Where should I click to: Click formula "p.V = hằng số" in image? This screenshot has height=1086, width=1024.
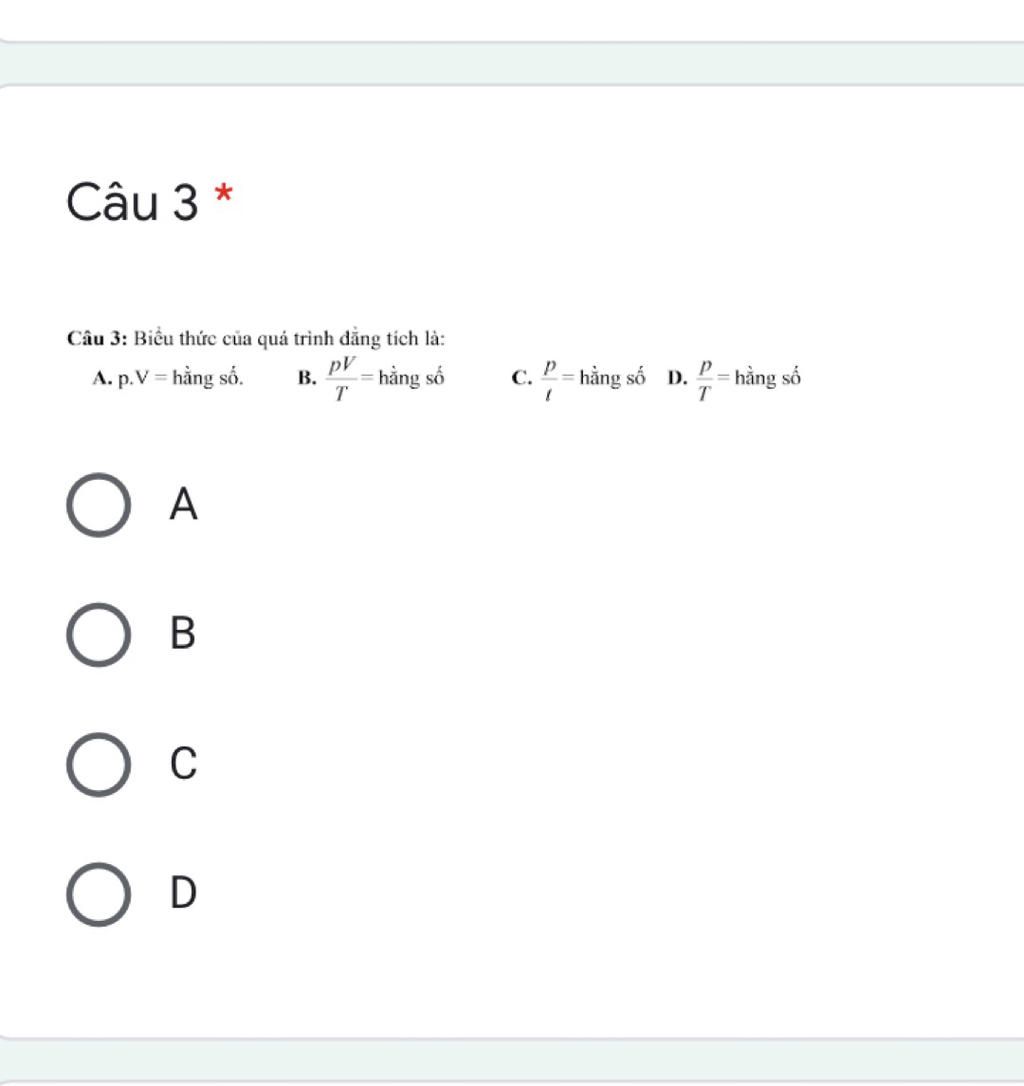pos(180,378)
